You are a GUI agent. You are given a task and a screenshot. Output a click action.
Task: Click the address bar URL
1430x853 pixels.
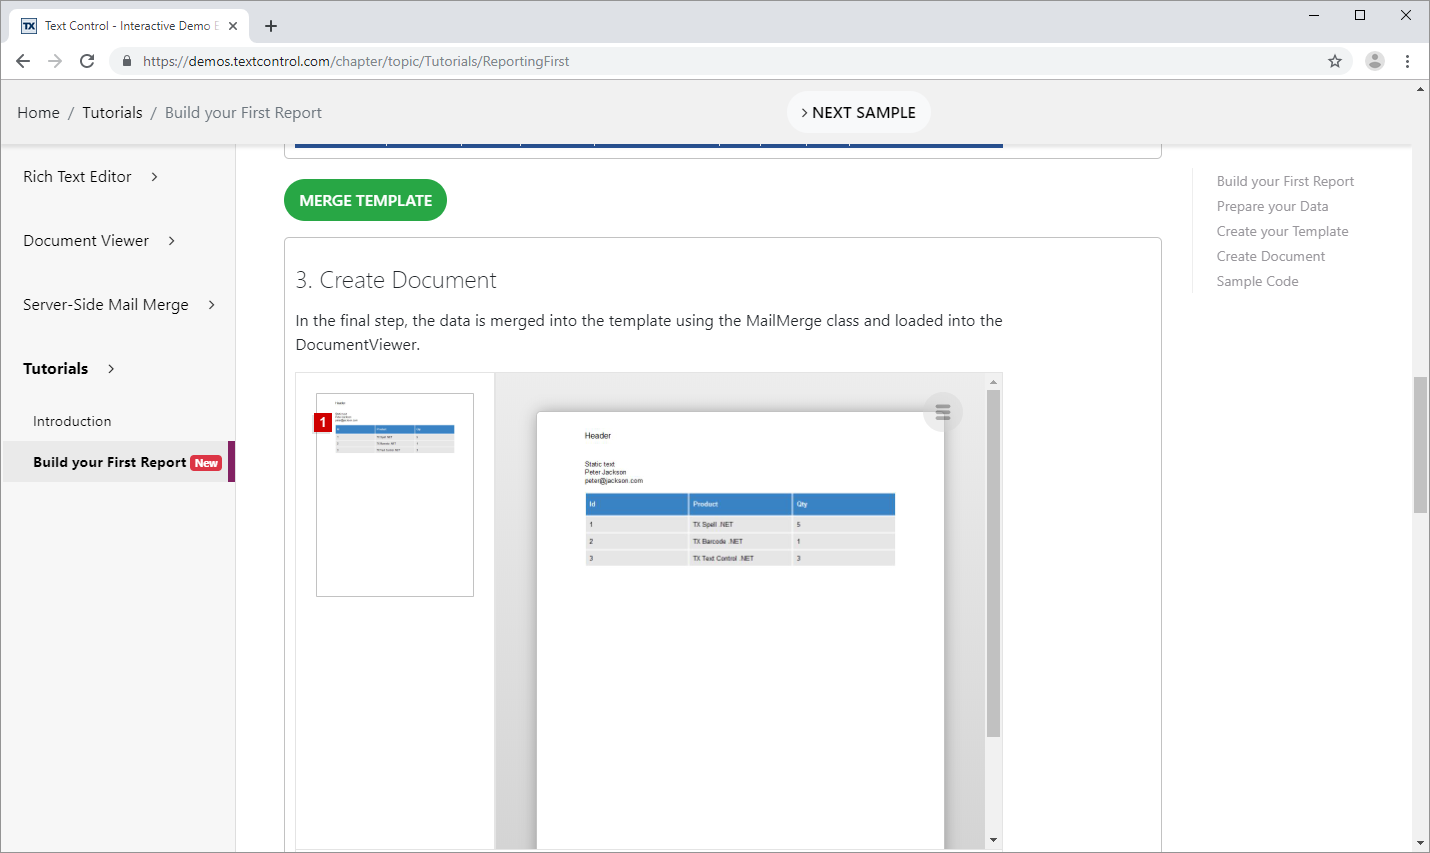point(356,61)
